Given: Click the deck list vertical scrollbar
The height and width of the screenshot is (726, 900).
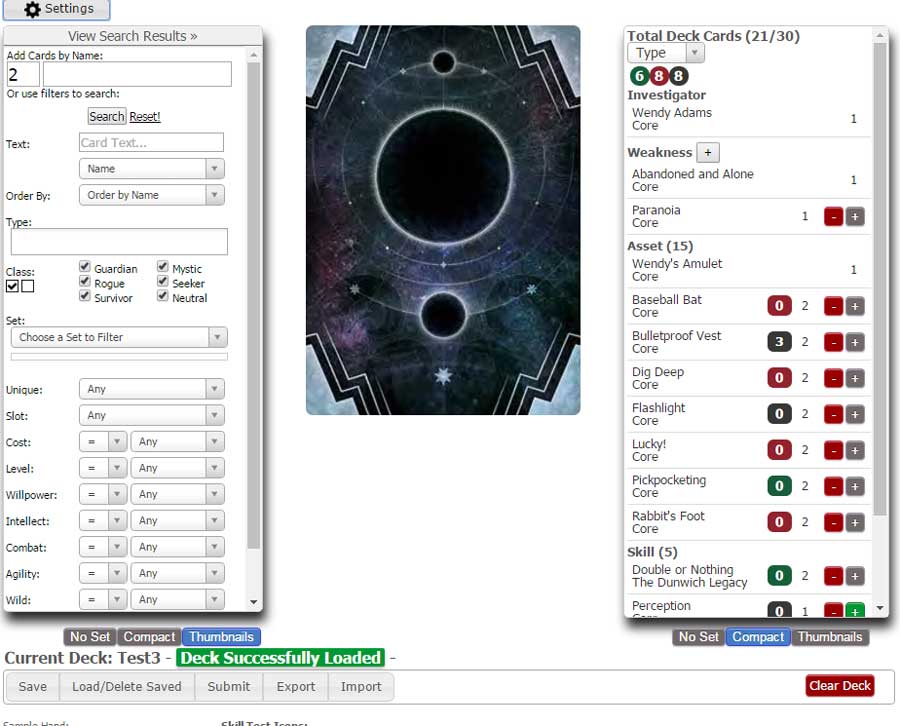Looking at the screenshot, I should pos(880,278).
